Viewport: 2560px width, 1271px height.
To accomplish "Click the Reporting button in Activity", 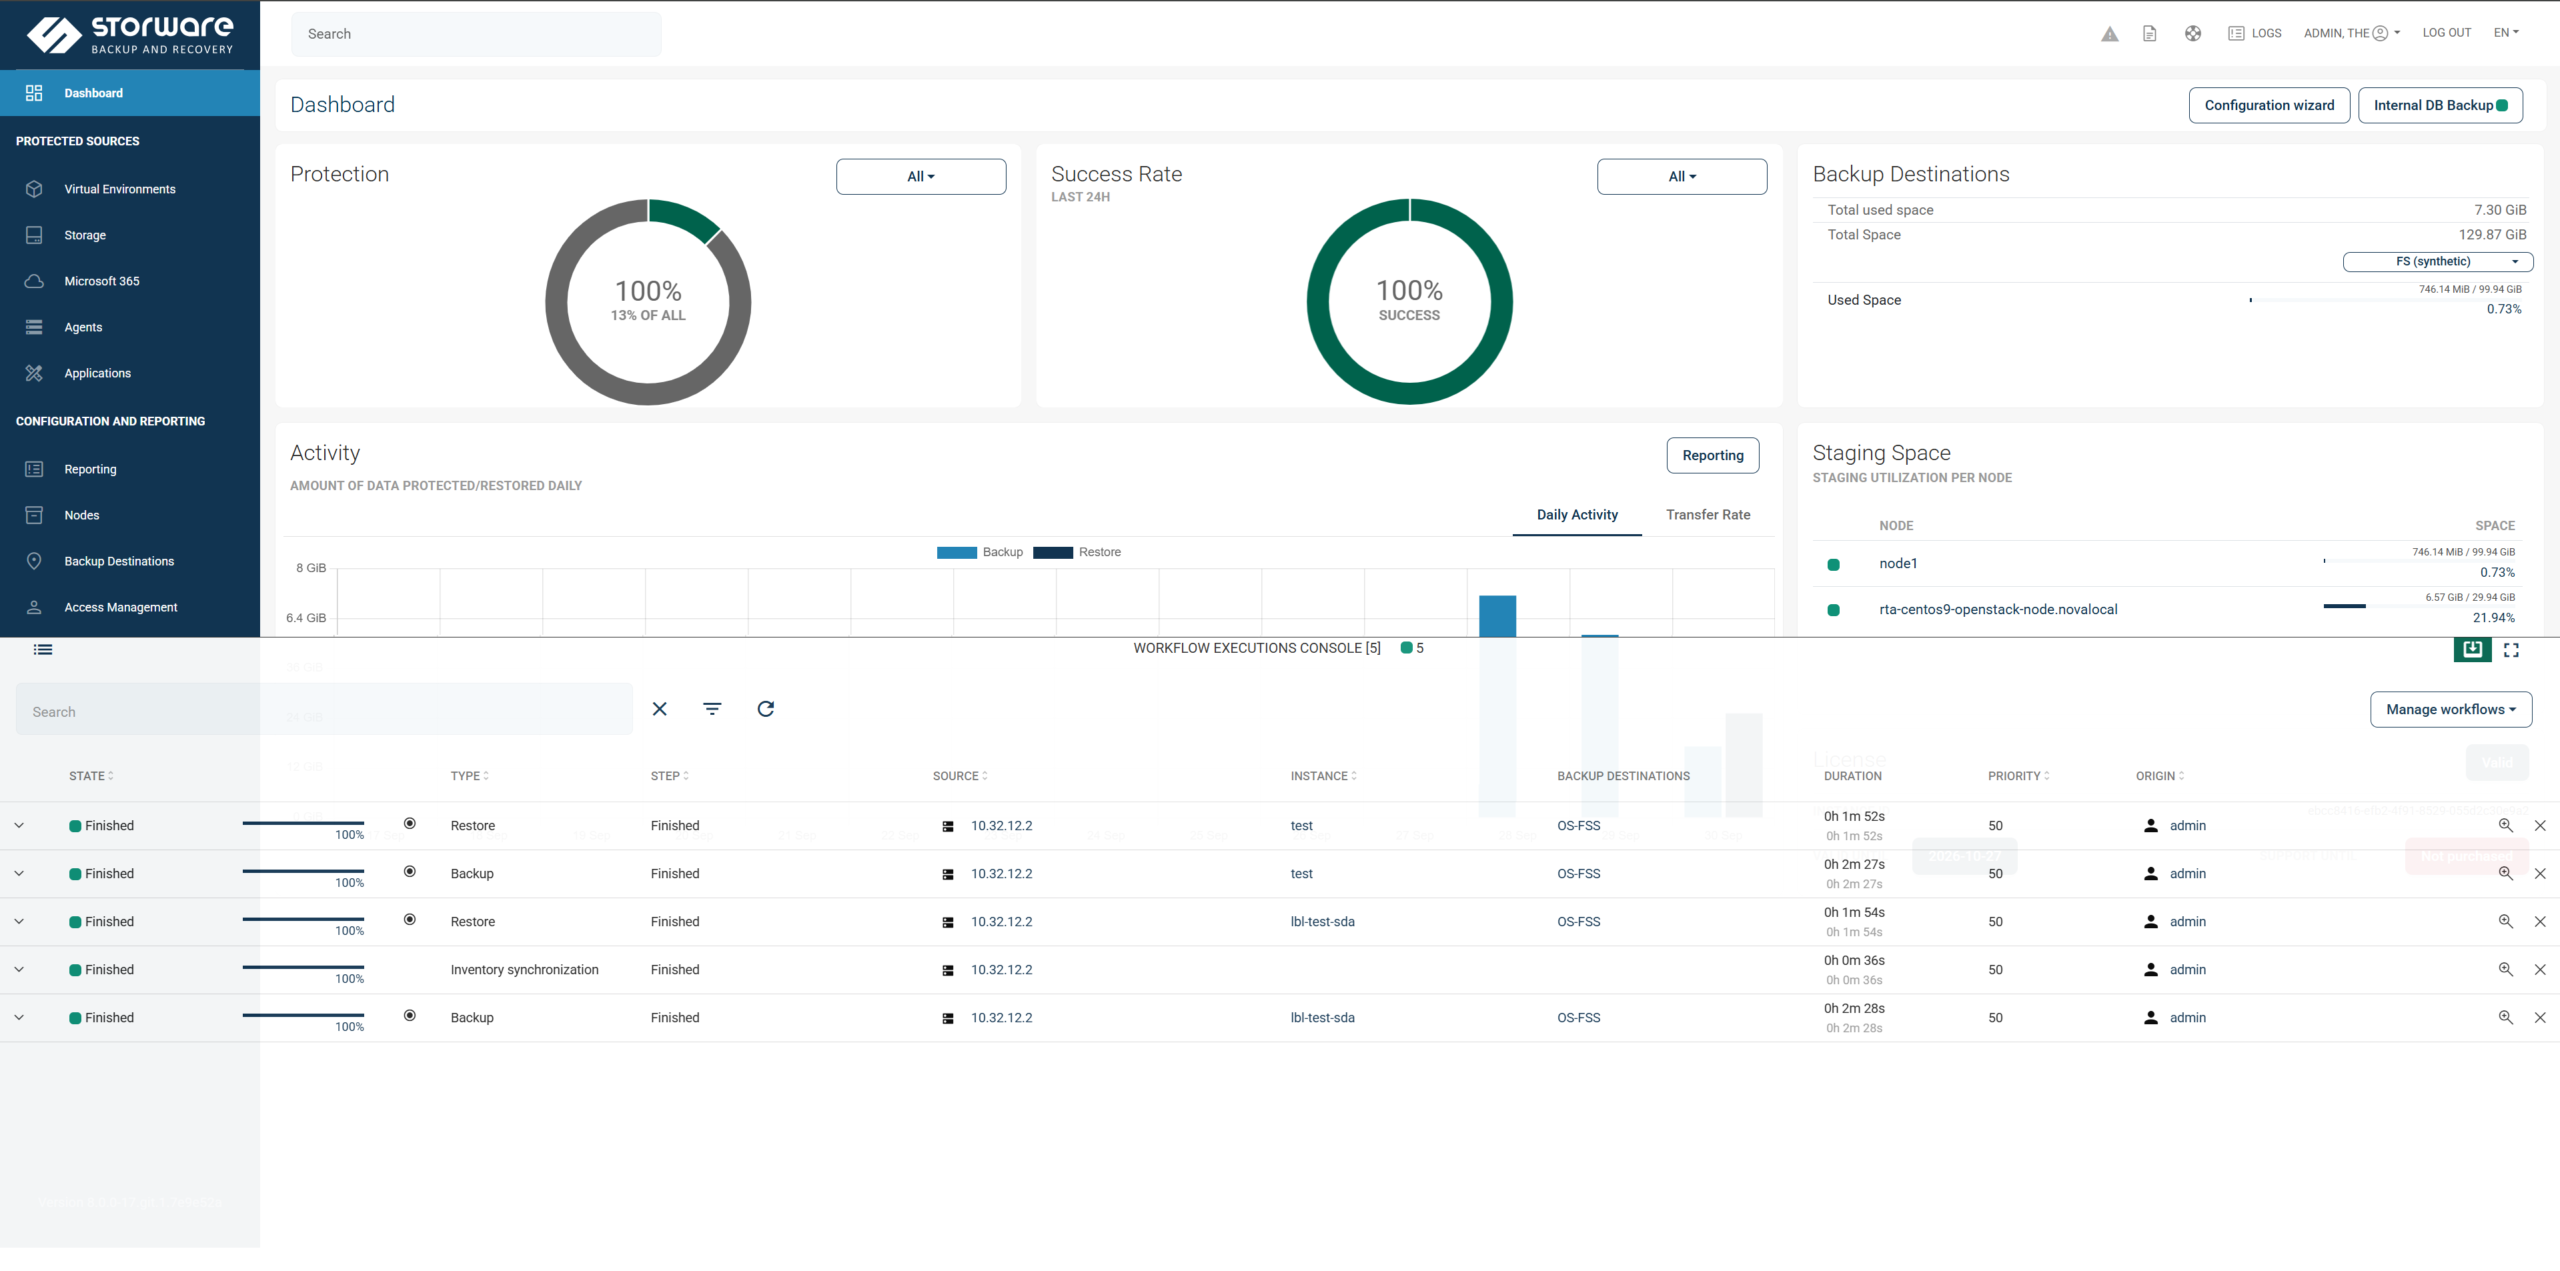I will tap(1713, 455).
